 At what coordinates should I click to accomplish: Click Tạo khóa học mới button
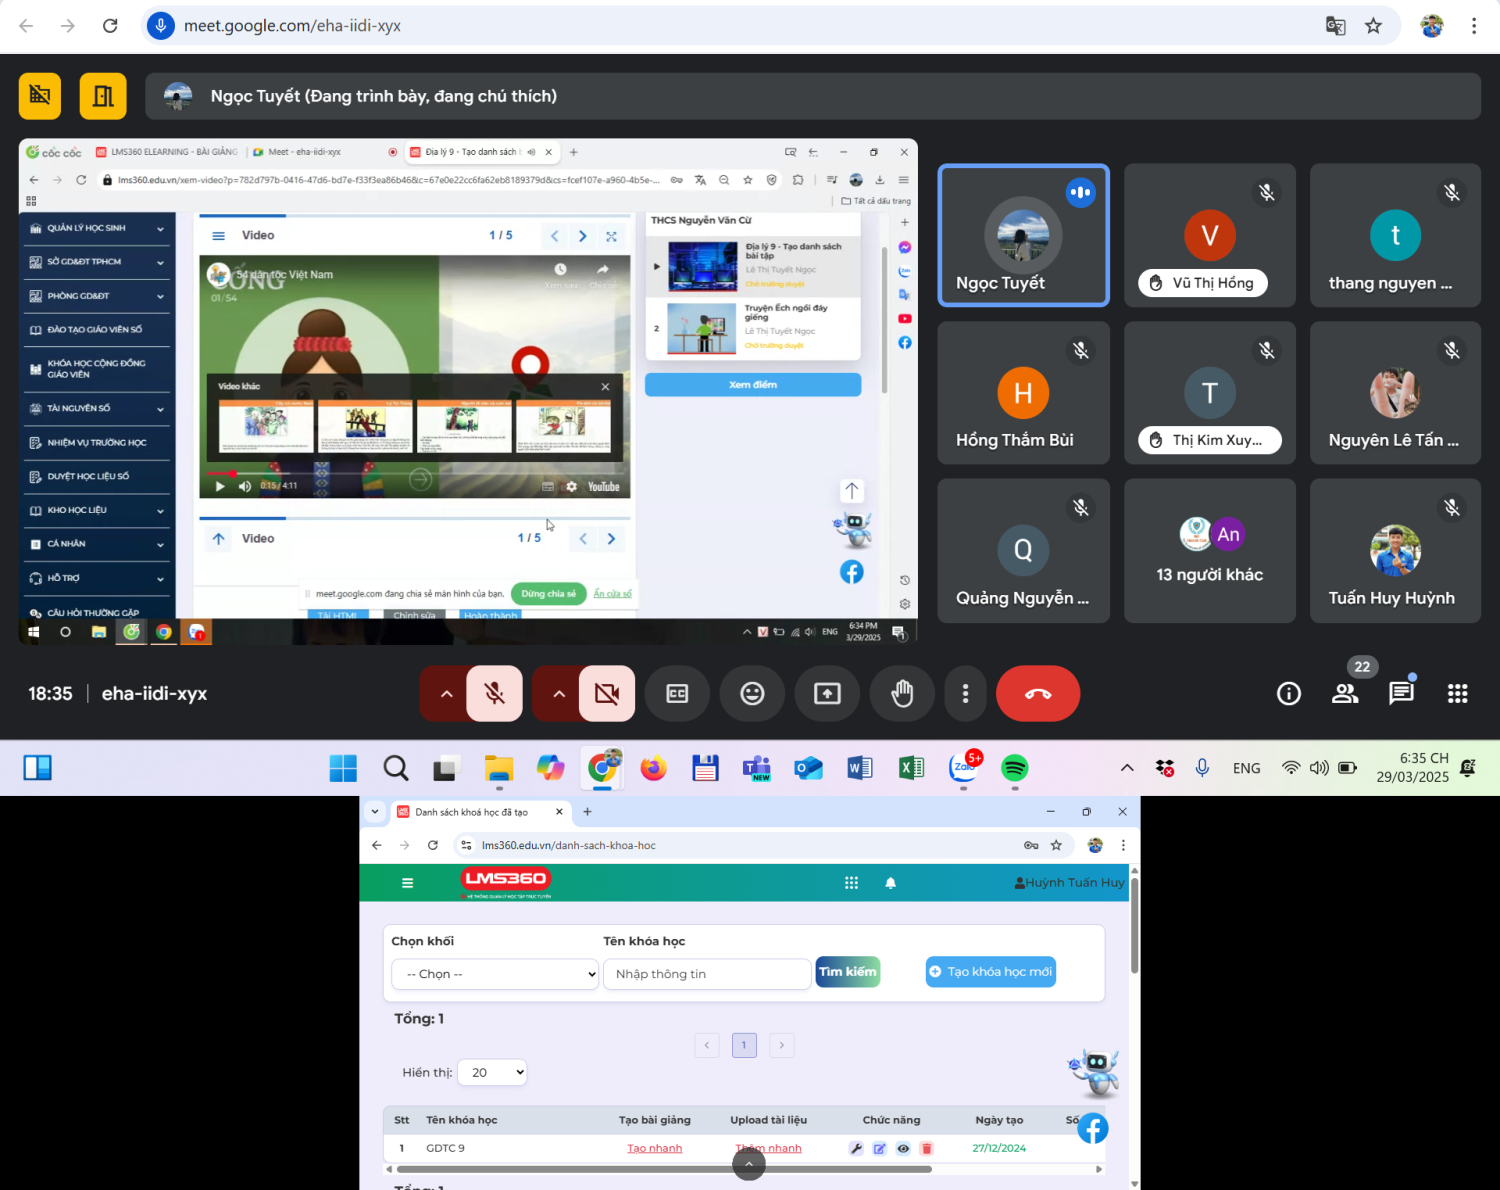[x=990, y=972]
